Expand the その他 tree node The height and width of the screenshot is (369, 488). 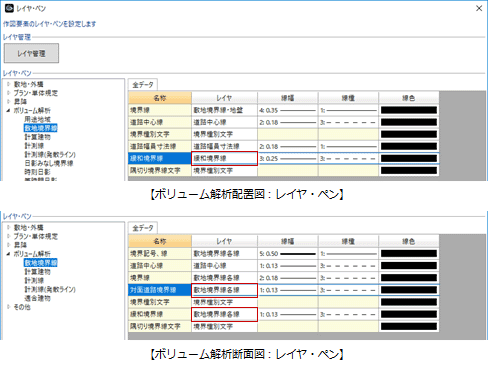(x=9, y=307)
